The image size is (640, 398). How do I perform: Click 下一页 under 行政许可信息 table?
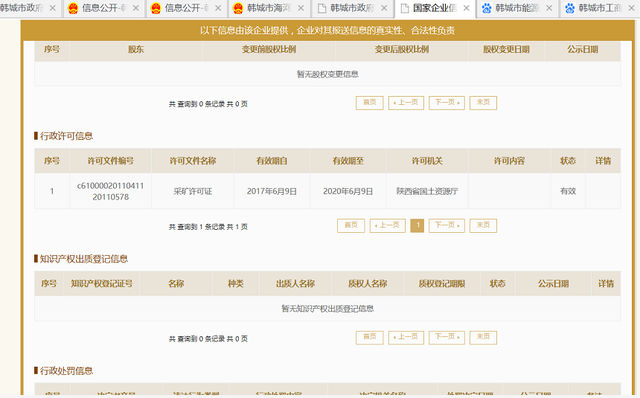(x=447, y=225)
